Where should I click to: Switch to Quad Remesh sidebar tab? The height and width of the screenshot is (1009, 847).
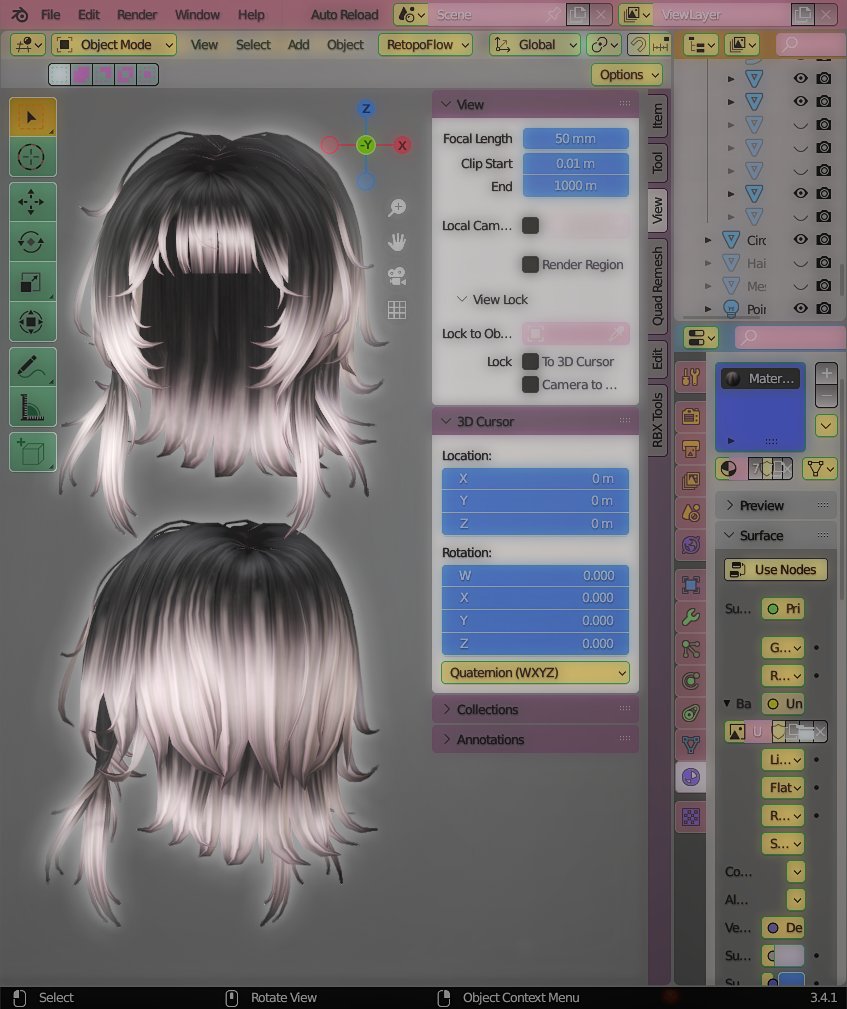click(657, 287)
